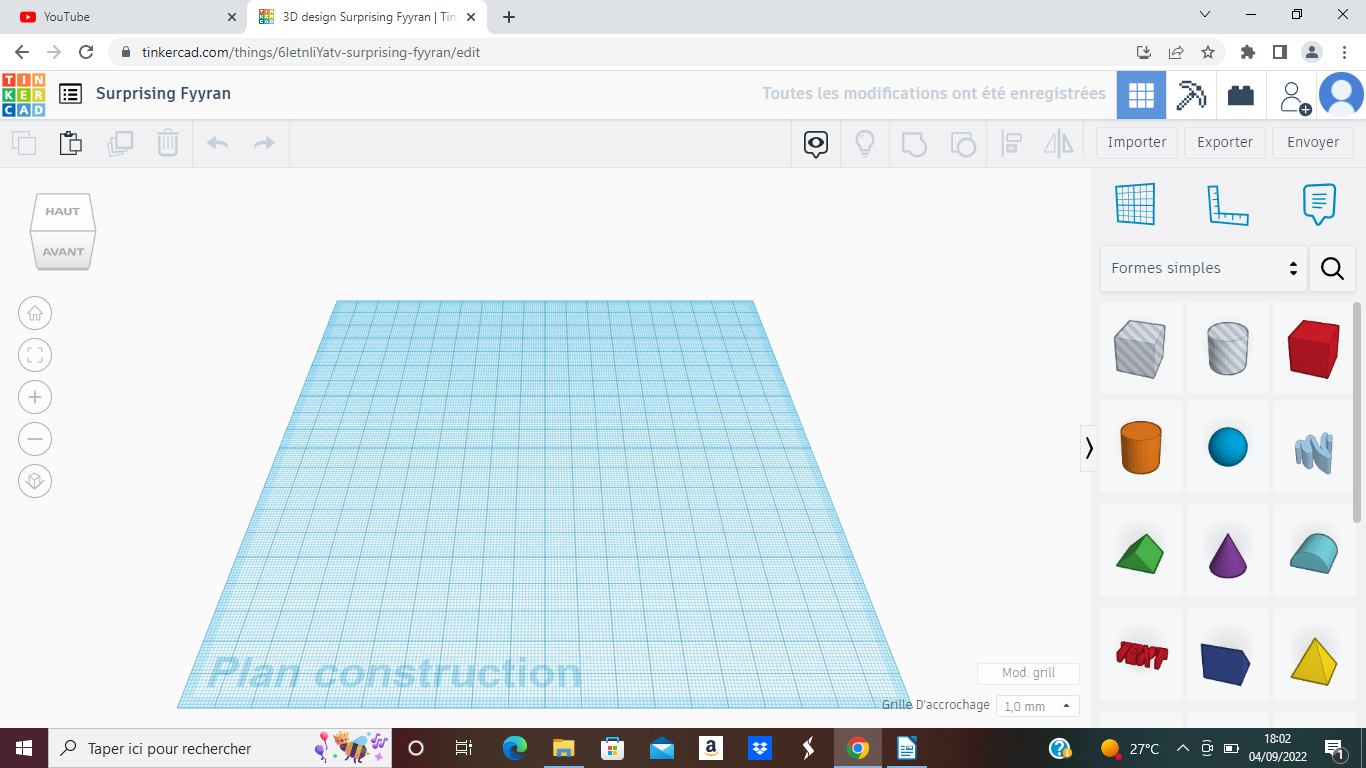Open the user profile avatar
The image size is (1366, 768).
click(1341, 95)
